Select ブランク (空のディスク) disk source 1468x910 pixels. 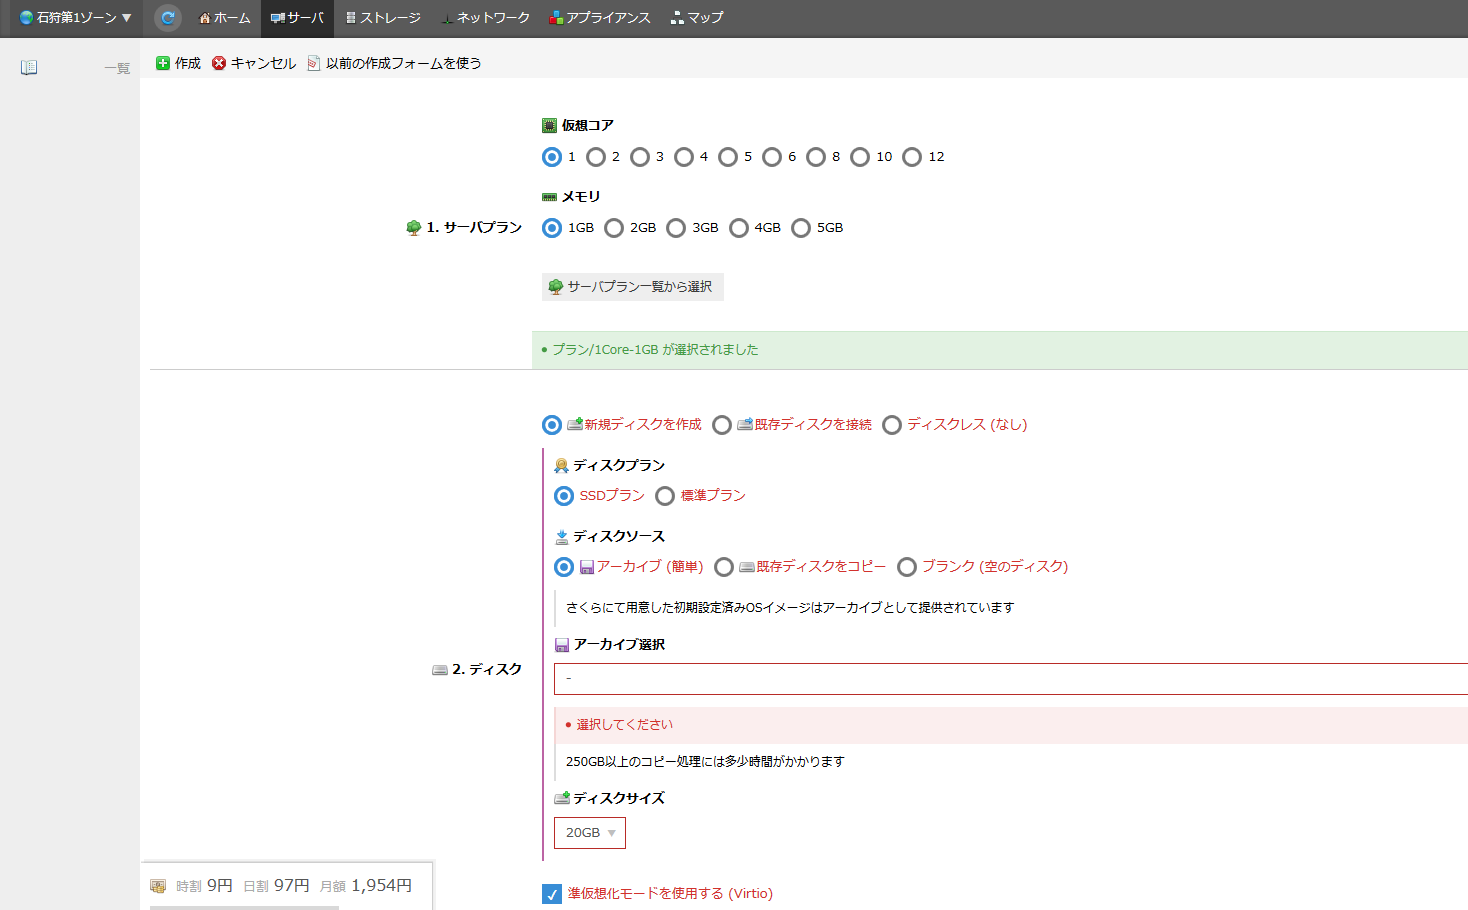coord(907,567)
